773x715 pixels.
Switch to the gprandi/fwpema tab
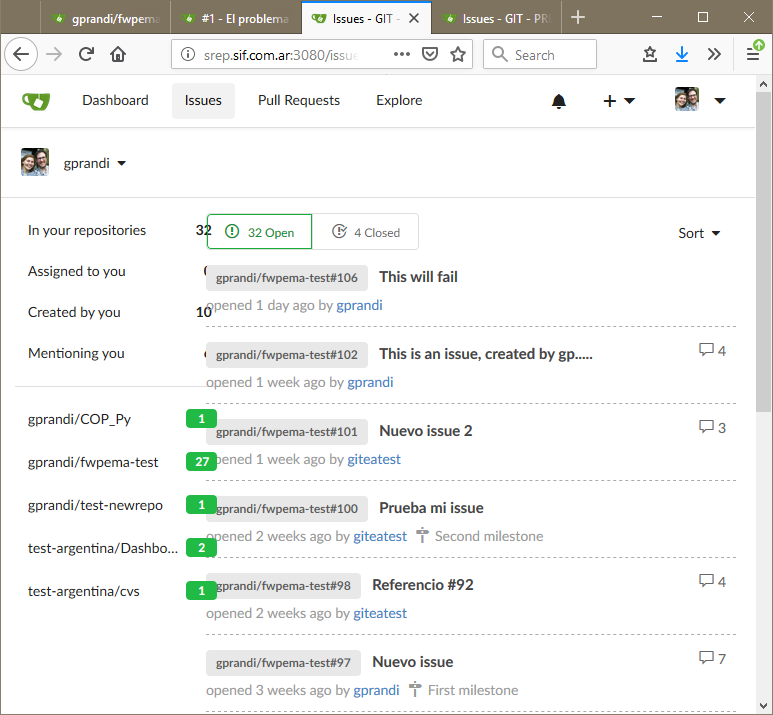[105, 19]
